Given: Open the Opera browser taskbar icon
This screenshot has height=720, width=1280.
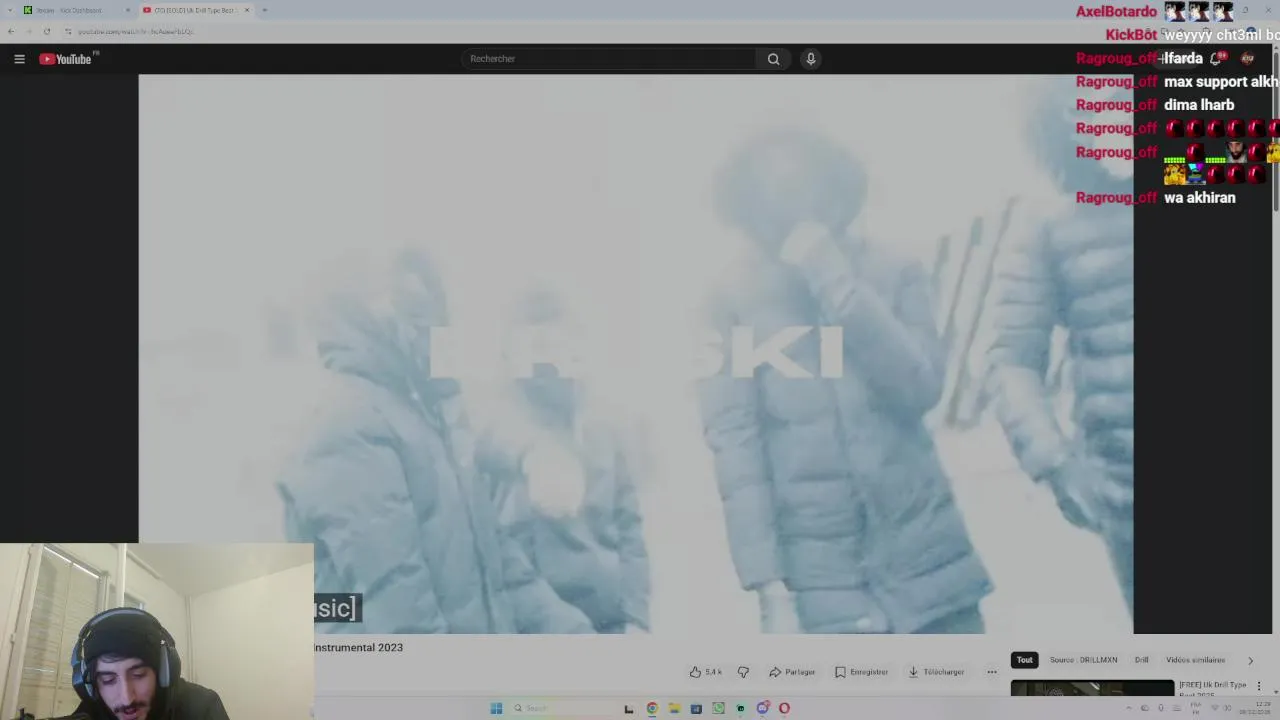Looking at the screenshot, I should pos(784,708).
